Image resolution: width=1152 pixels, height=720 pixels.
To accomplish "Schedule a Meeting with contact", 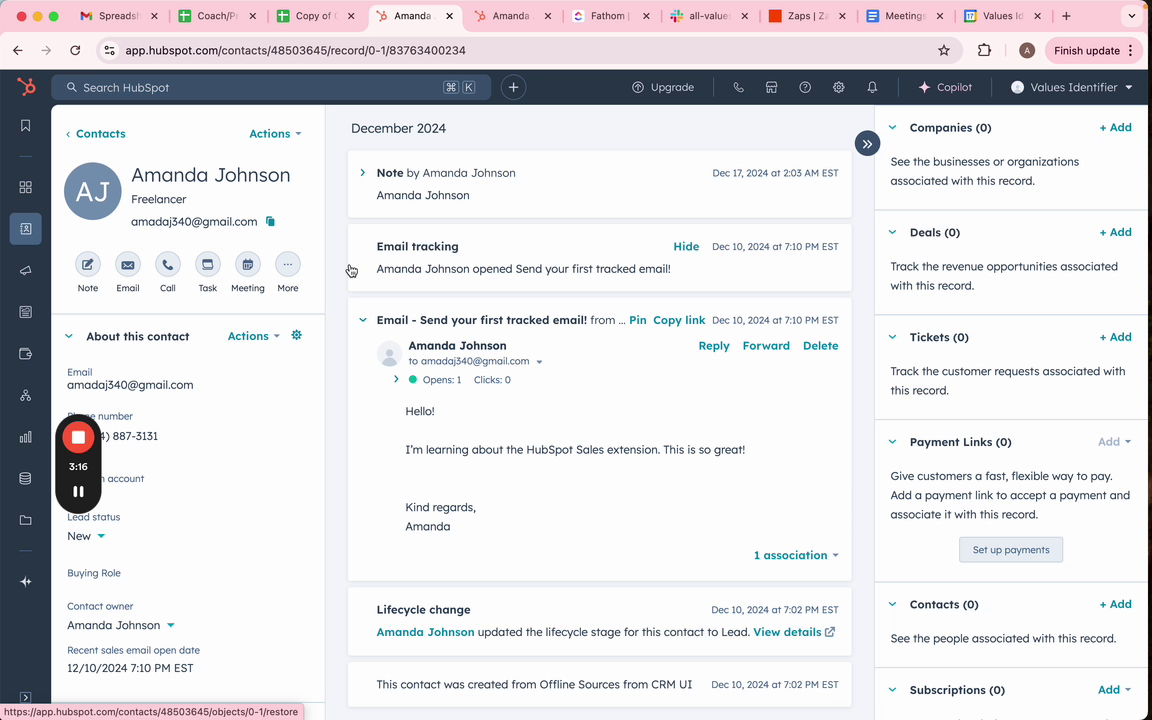I will [248, 264].
